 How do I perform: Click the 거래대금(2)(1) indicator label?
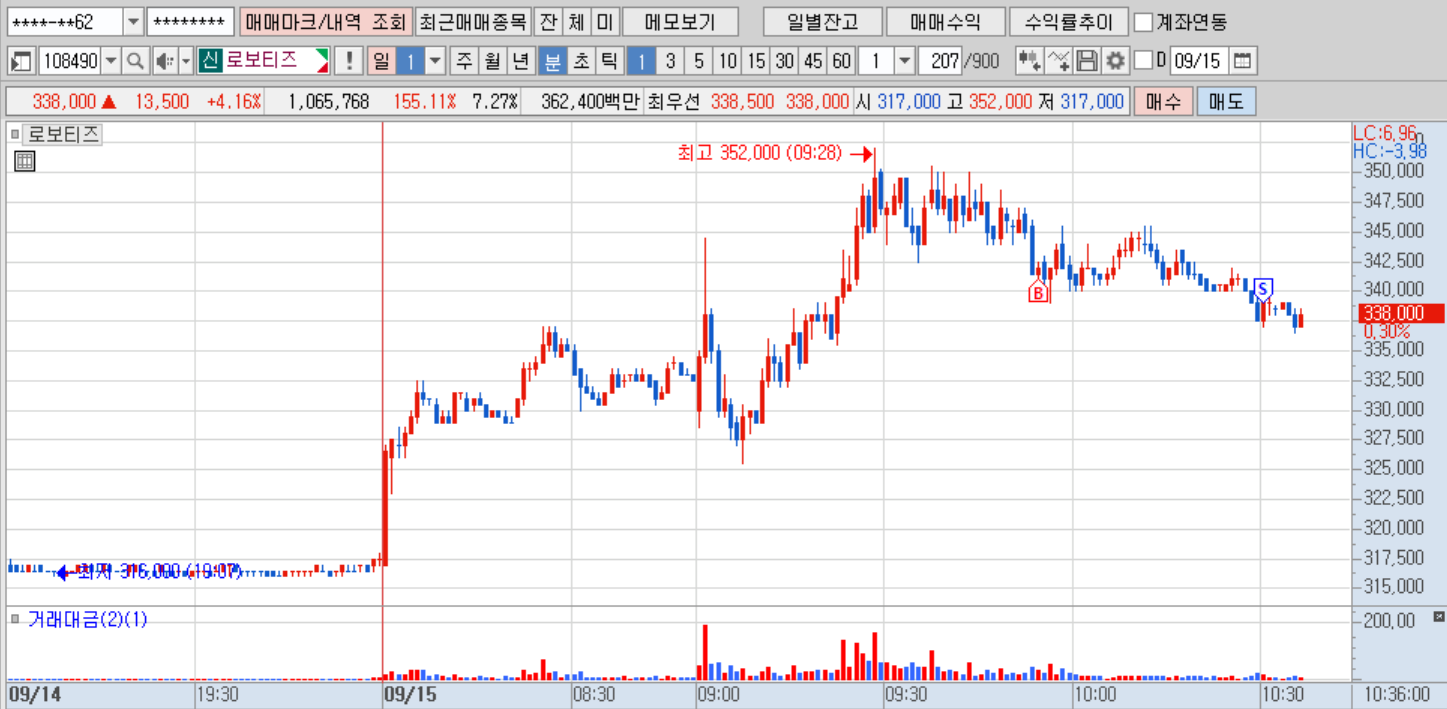point(88,620)
